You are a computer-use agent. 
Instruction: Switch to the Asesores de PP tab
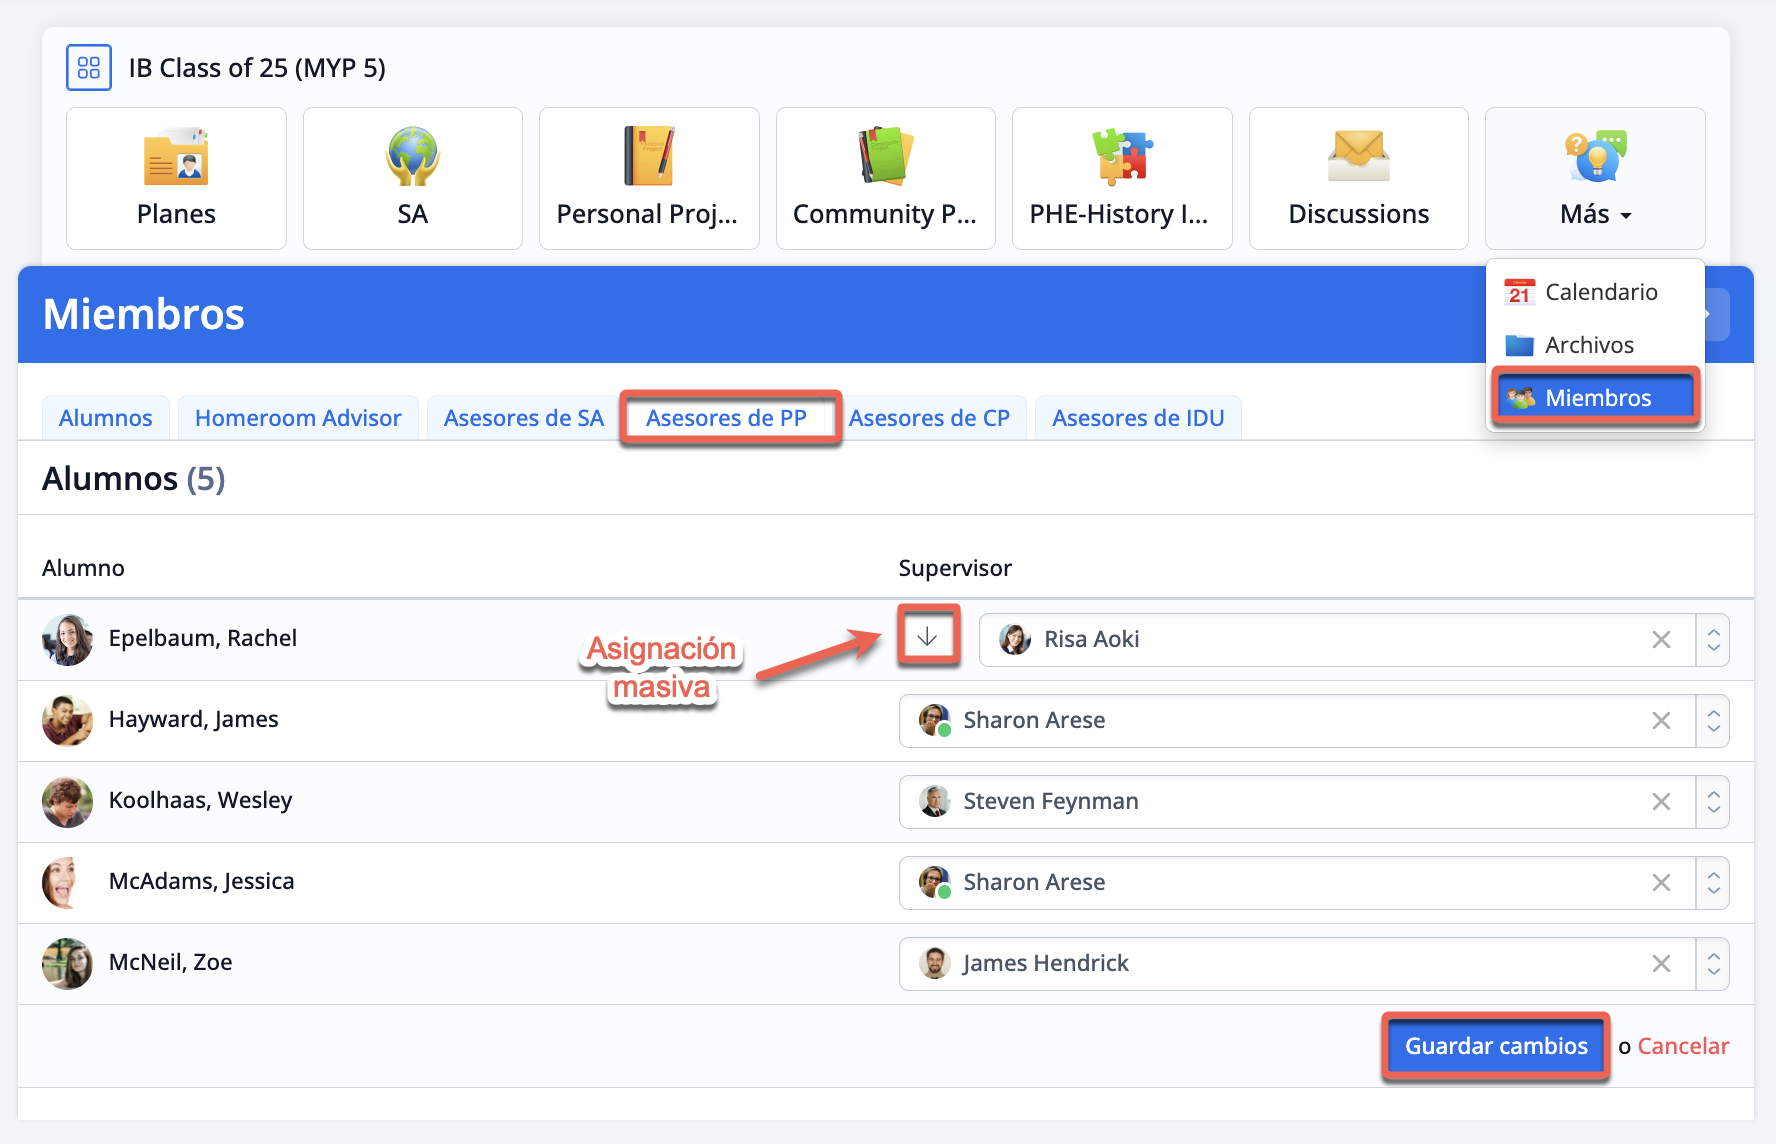726,418
